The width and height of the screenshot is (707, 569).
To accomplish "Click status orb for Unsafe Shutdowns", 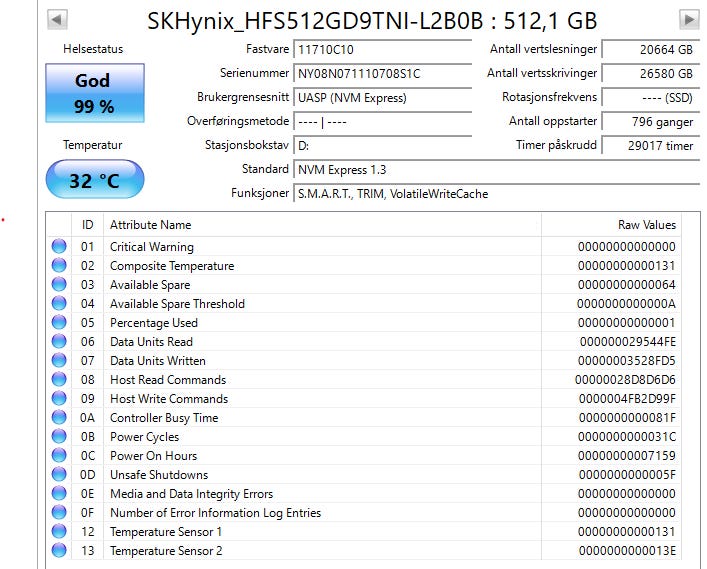I will [x=59, y=474].
